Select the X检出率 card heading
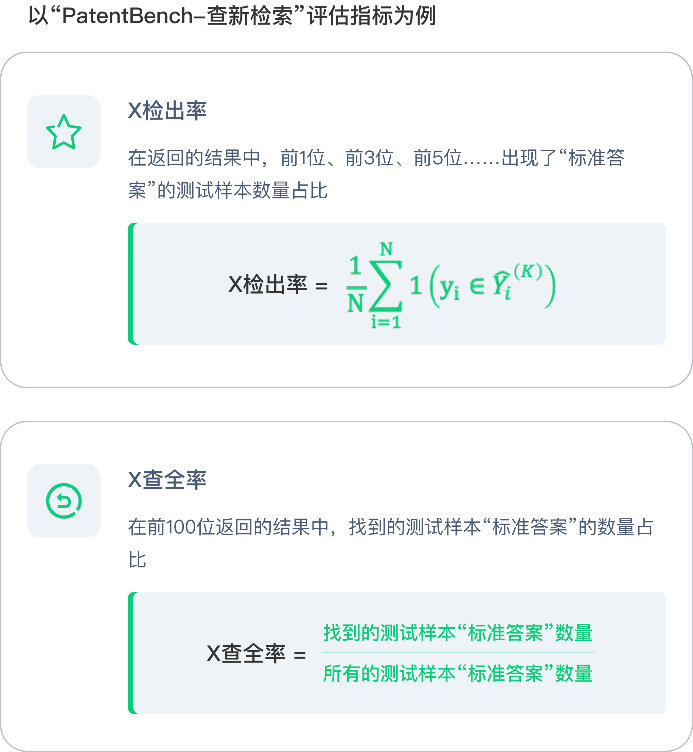 [x=167, y=111]
